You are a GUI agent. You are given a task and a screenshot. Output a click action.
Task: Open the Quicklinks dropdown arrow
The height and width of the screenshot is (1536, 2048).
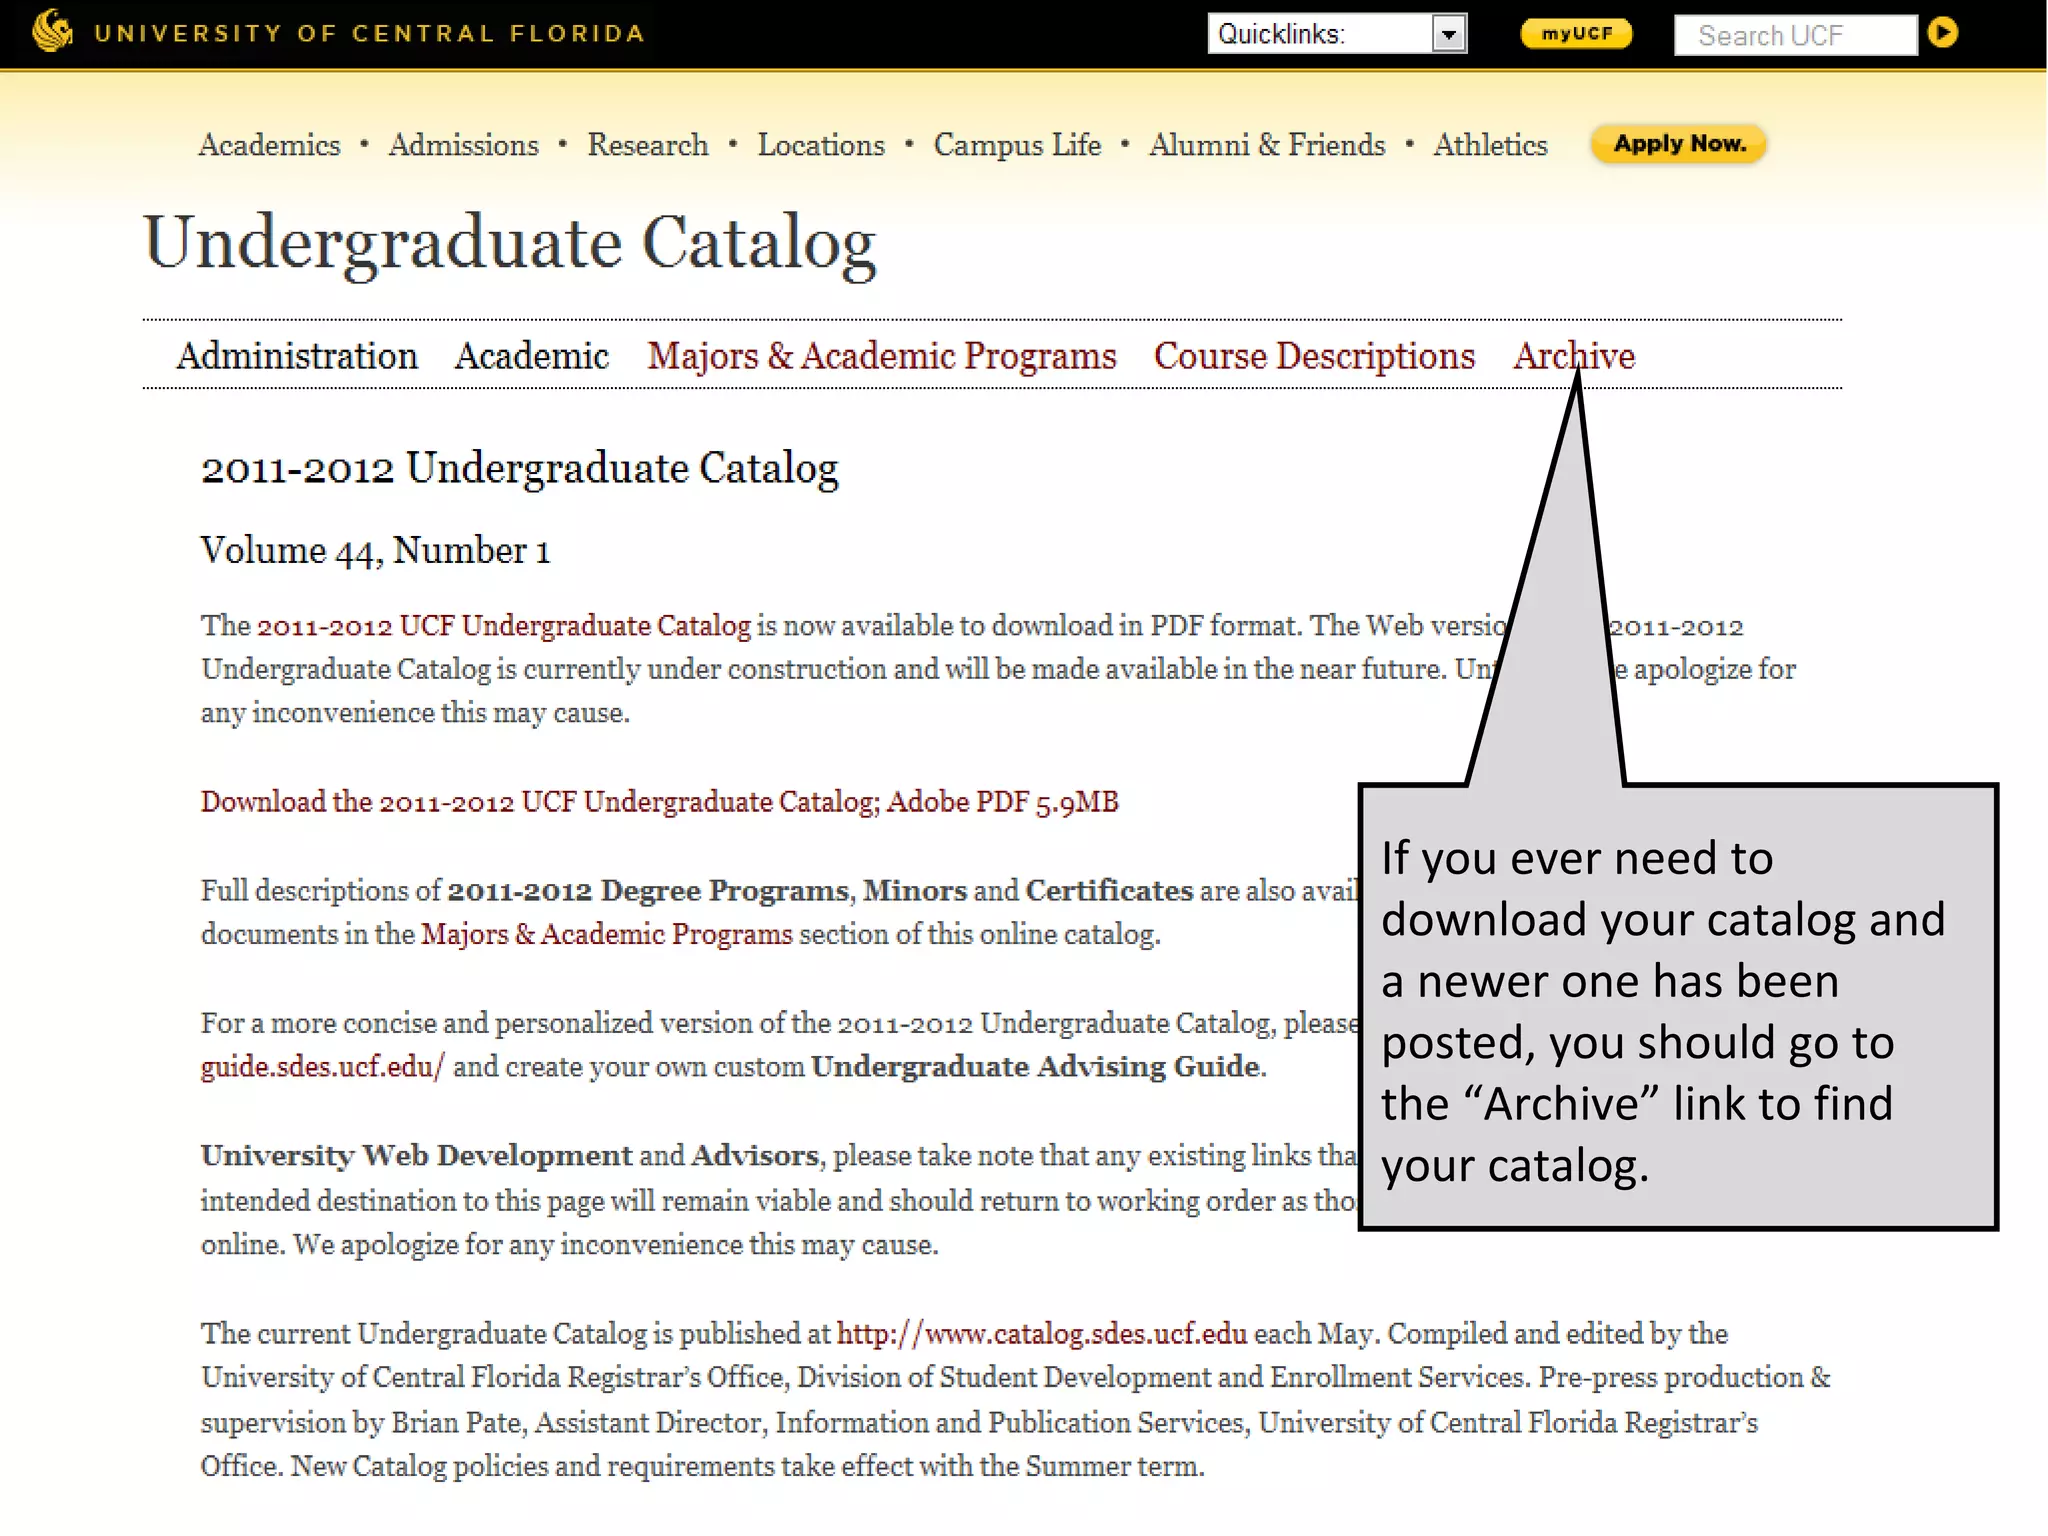[1448, 35]
